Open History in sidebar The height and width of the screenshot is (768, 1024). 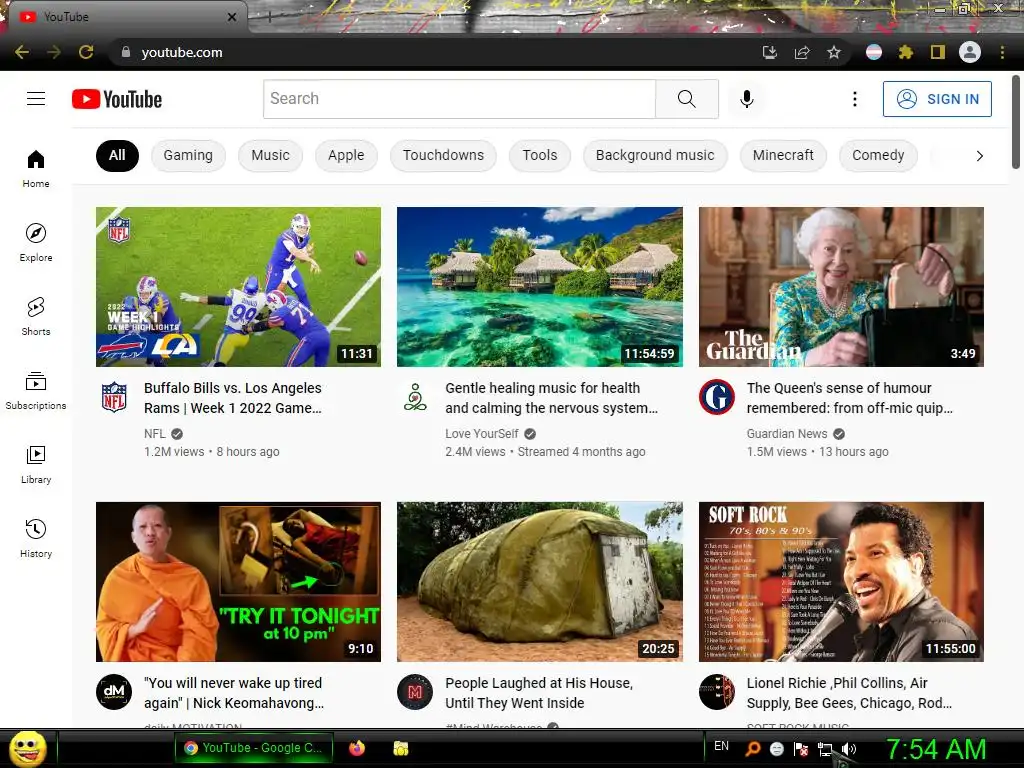[x=36, y=539]
